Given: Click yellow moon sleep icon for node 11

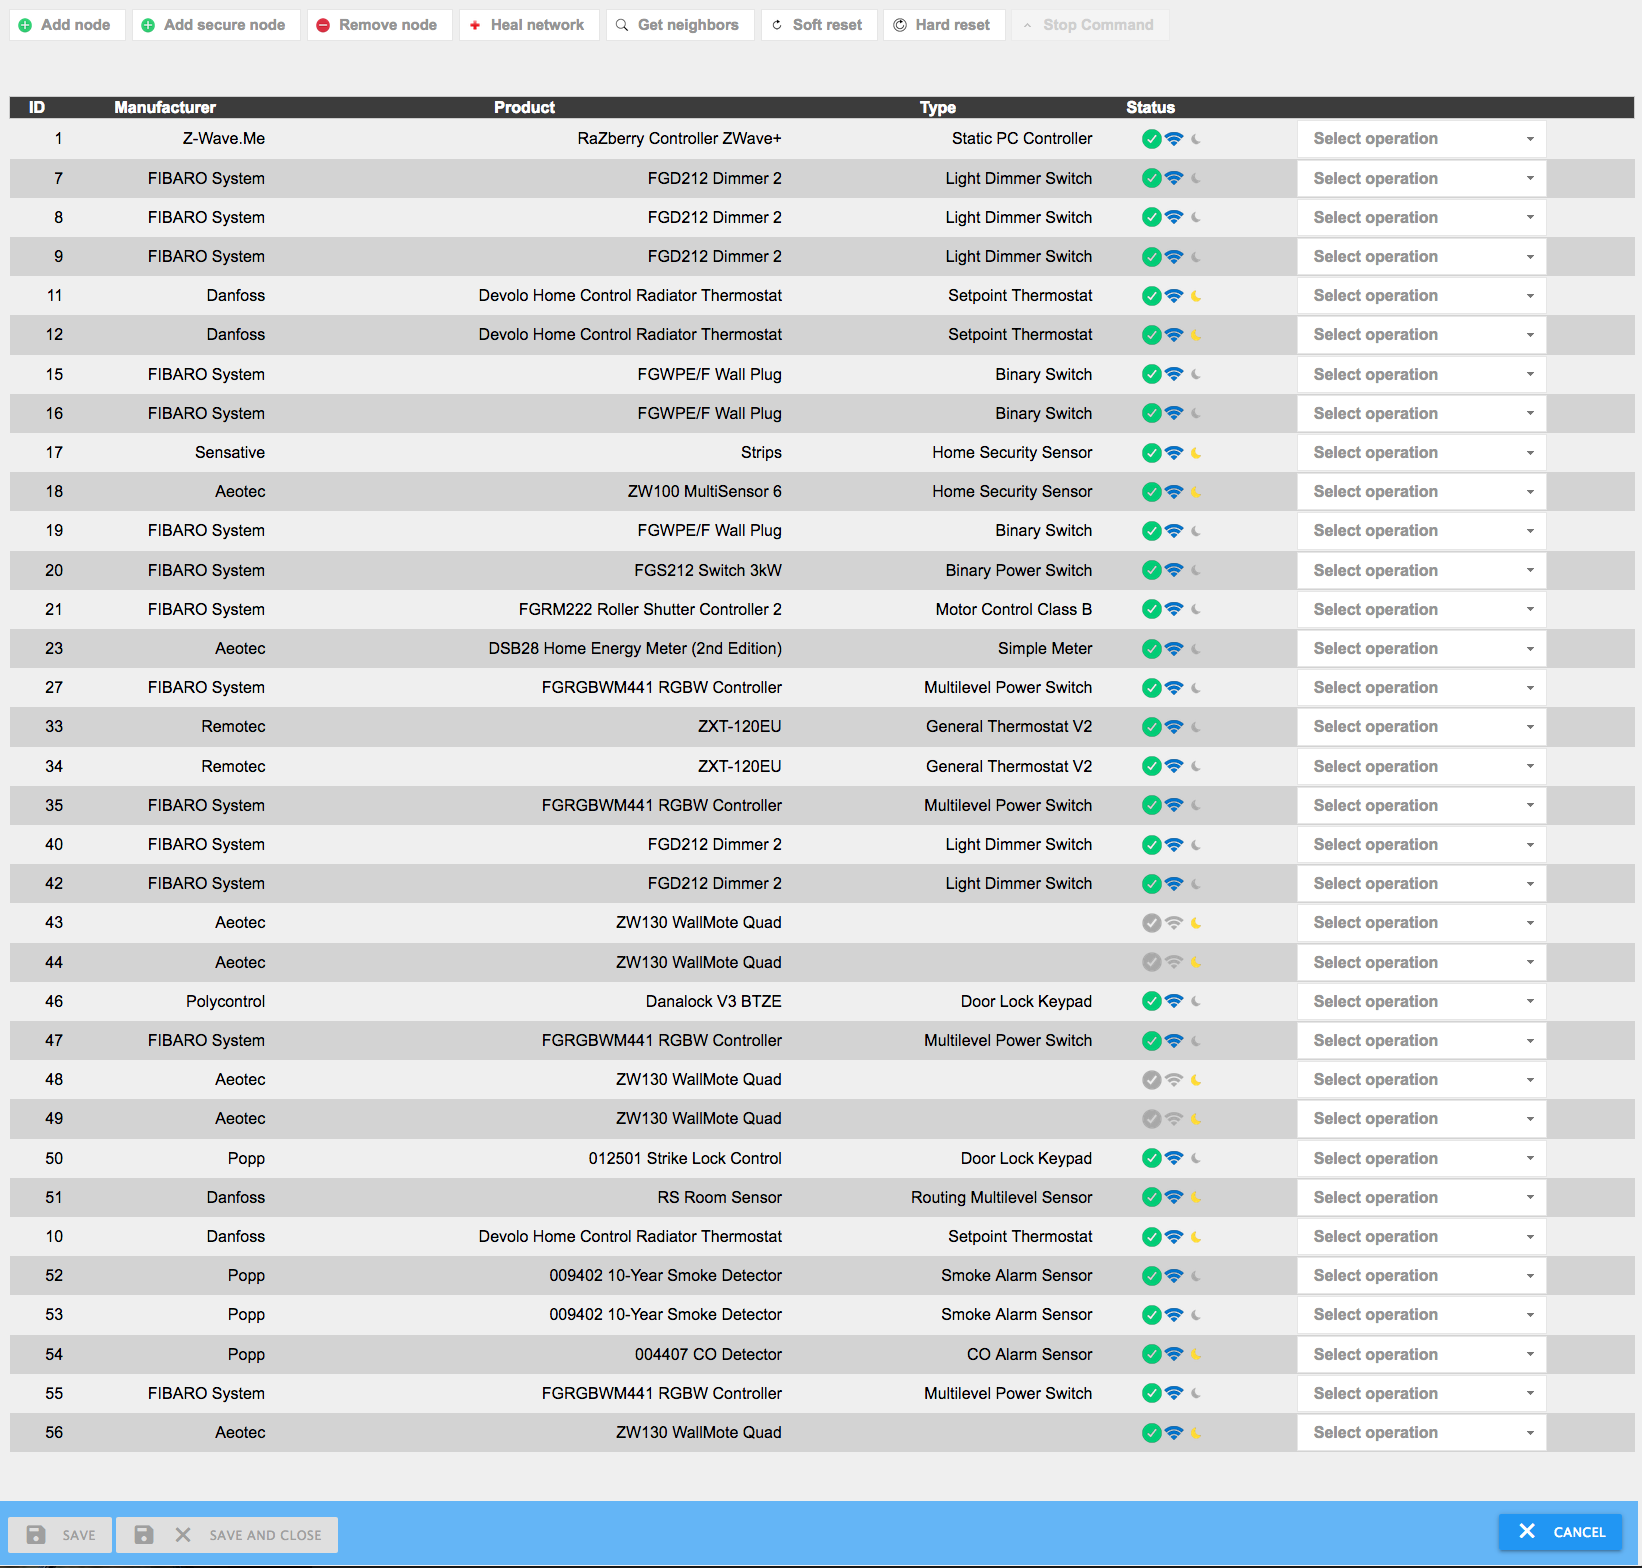Looking at the screenshot, I should 1196,296.
